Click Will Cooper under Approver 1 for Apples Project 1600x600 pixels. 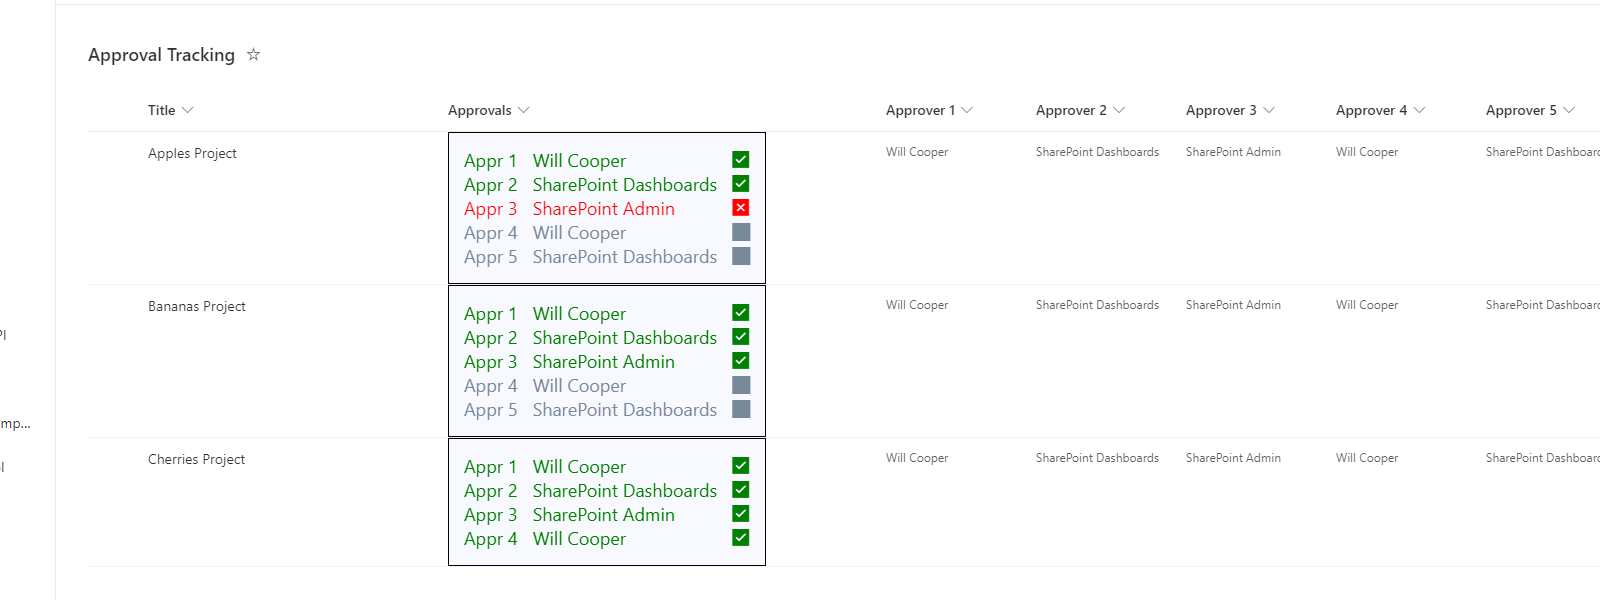(916, 151)
